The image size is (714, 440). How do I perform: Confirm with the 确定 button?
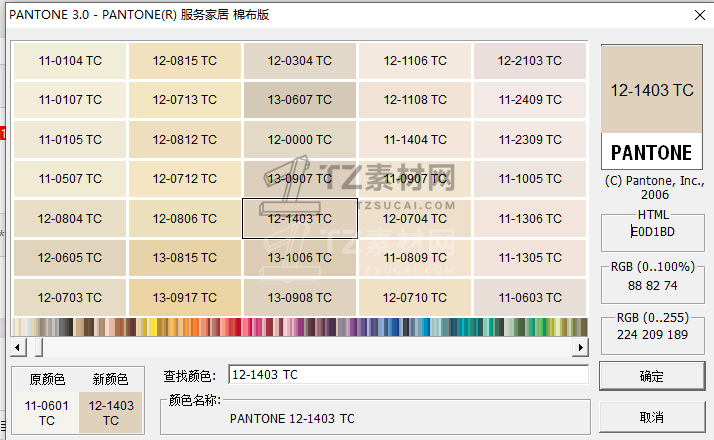(652, 376)
